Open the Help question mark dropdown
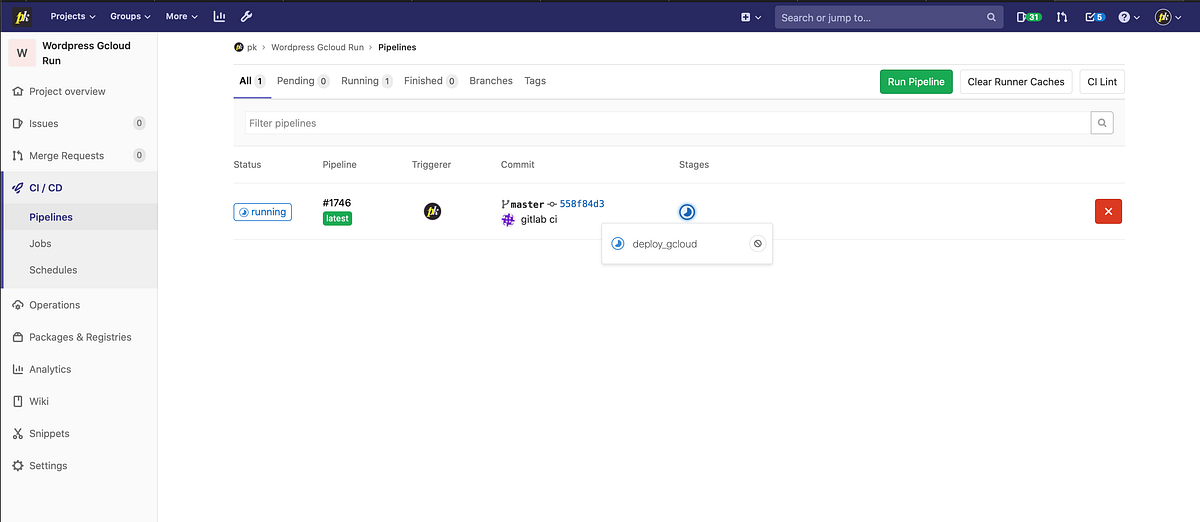This screenshot has width=1200, height=522. tap(1128, 17)
